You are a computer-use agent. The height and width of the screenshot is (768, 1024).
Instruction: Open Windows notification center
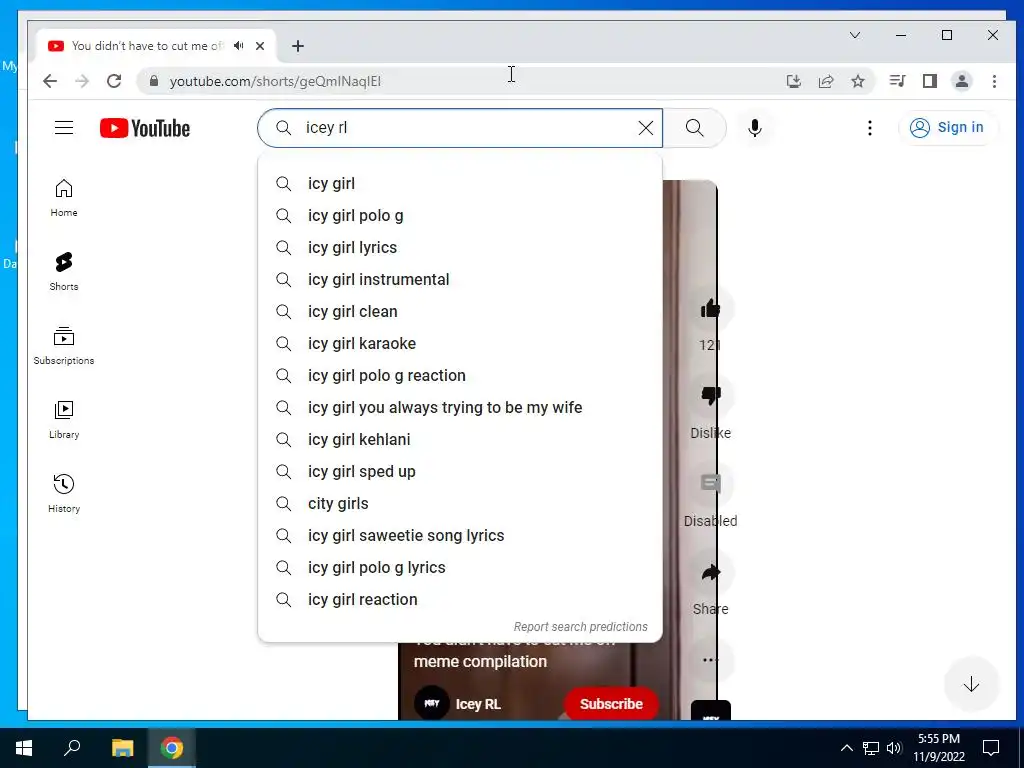pos(991,748)
